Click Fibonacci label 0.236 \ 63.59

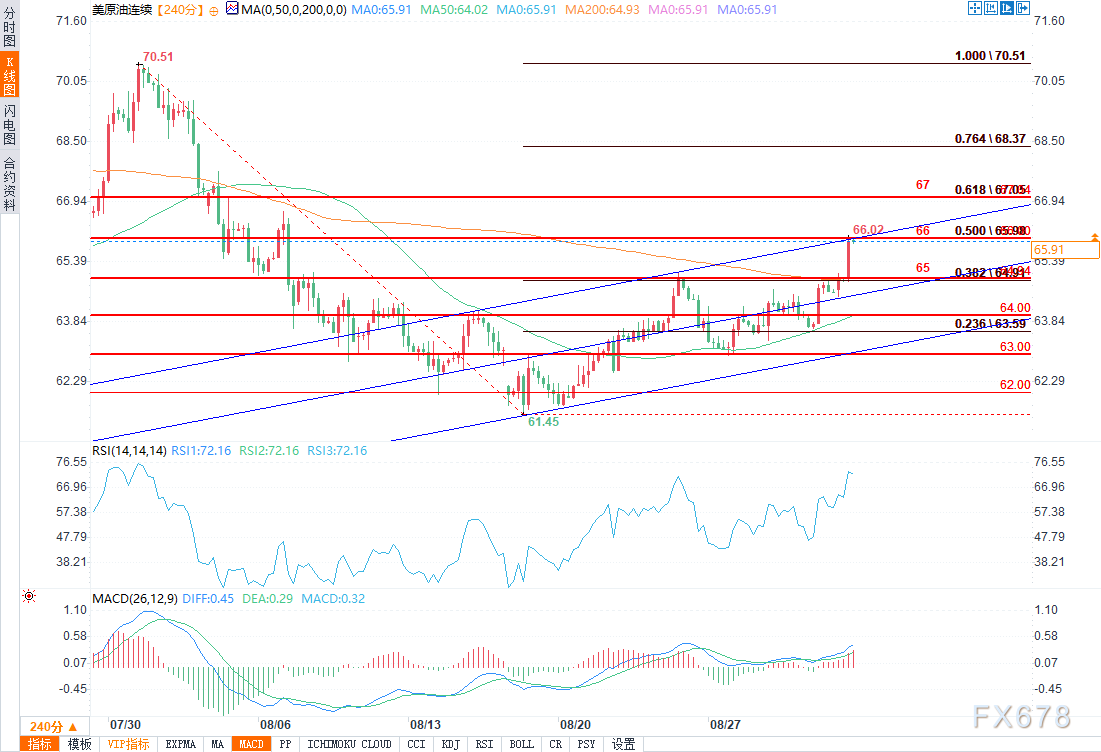coord(990,324)
